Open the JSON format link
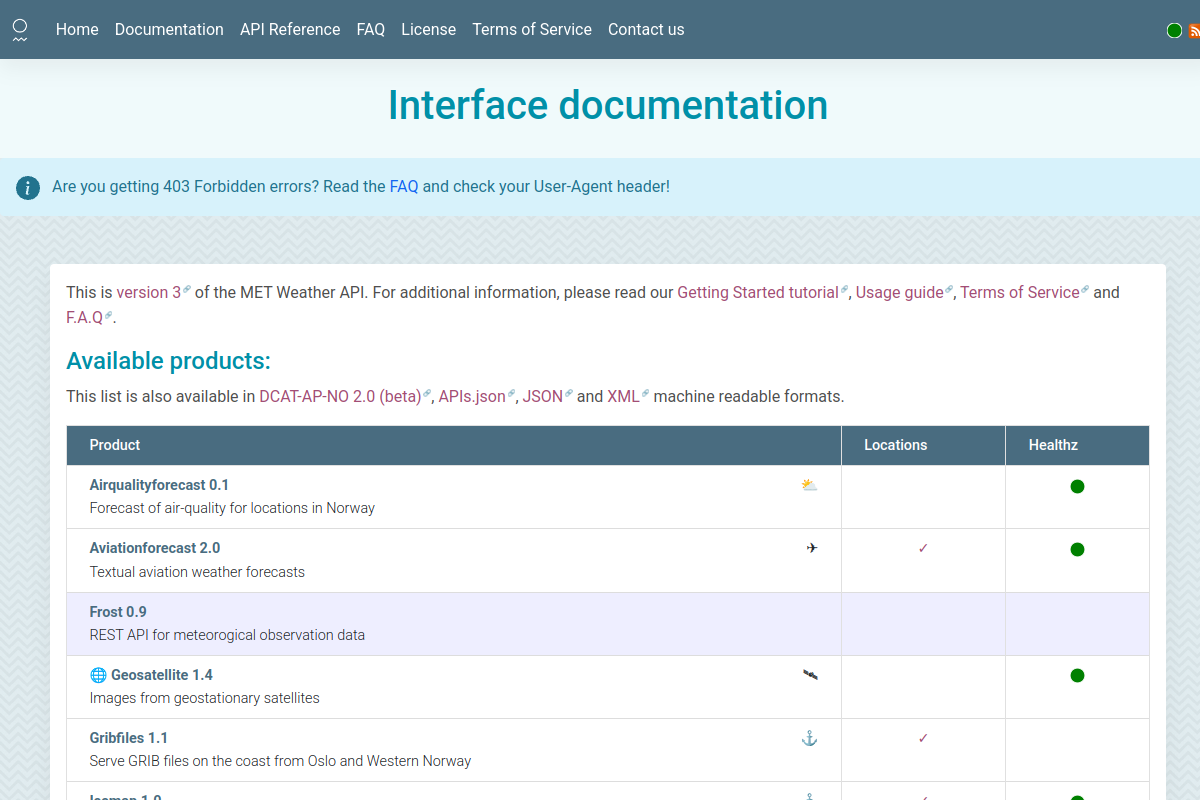1200x800 pixels. 547,396
